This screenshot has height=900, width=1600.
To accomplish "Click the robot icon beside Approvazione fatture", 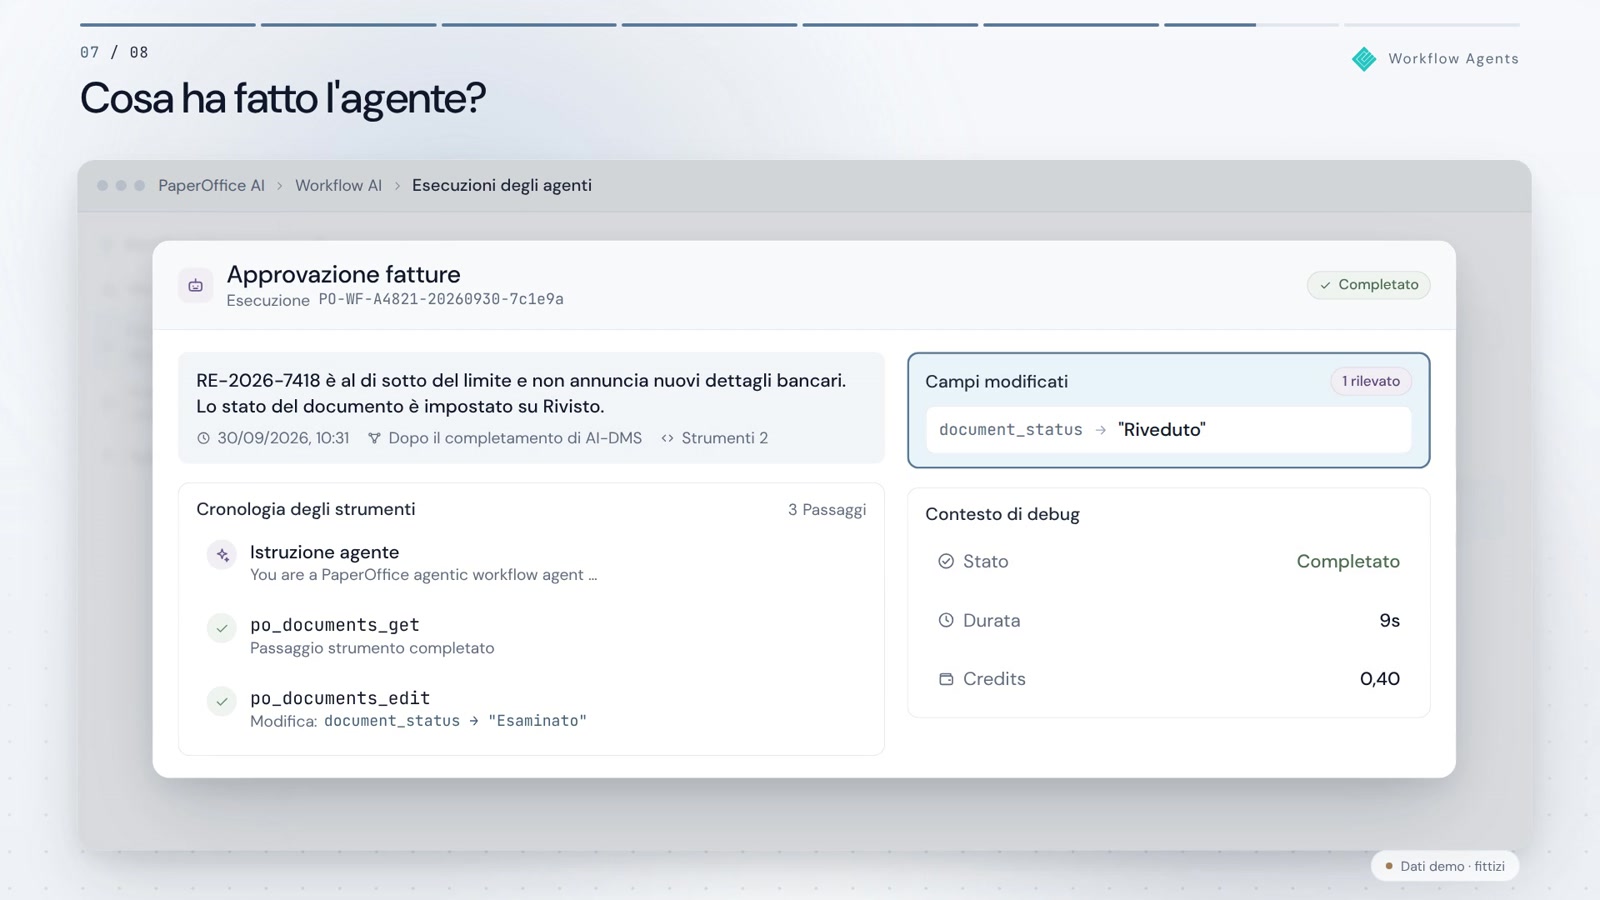I will click(x=196, y=286).
